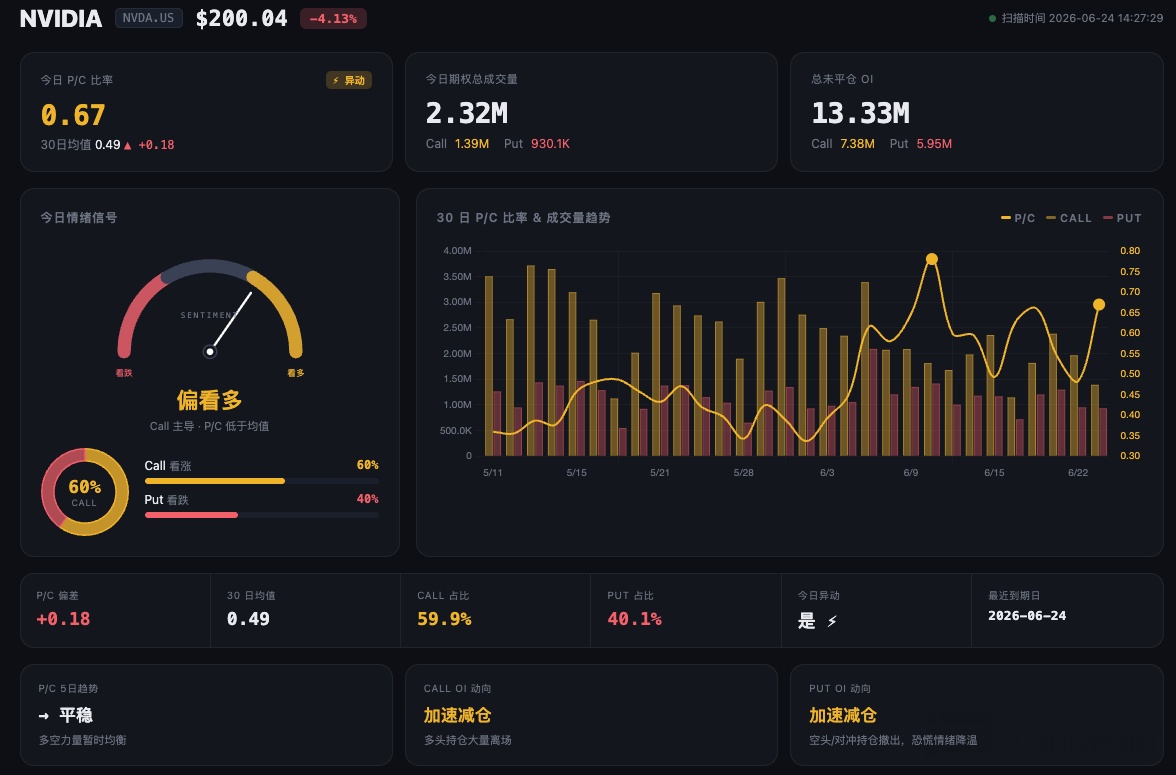Click the NVDA.US ticker badge
Image resolution: width=1176 pixels, height=775 pixels.
click(148, 18)
